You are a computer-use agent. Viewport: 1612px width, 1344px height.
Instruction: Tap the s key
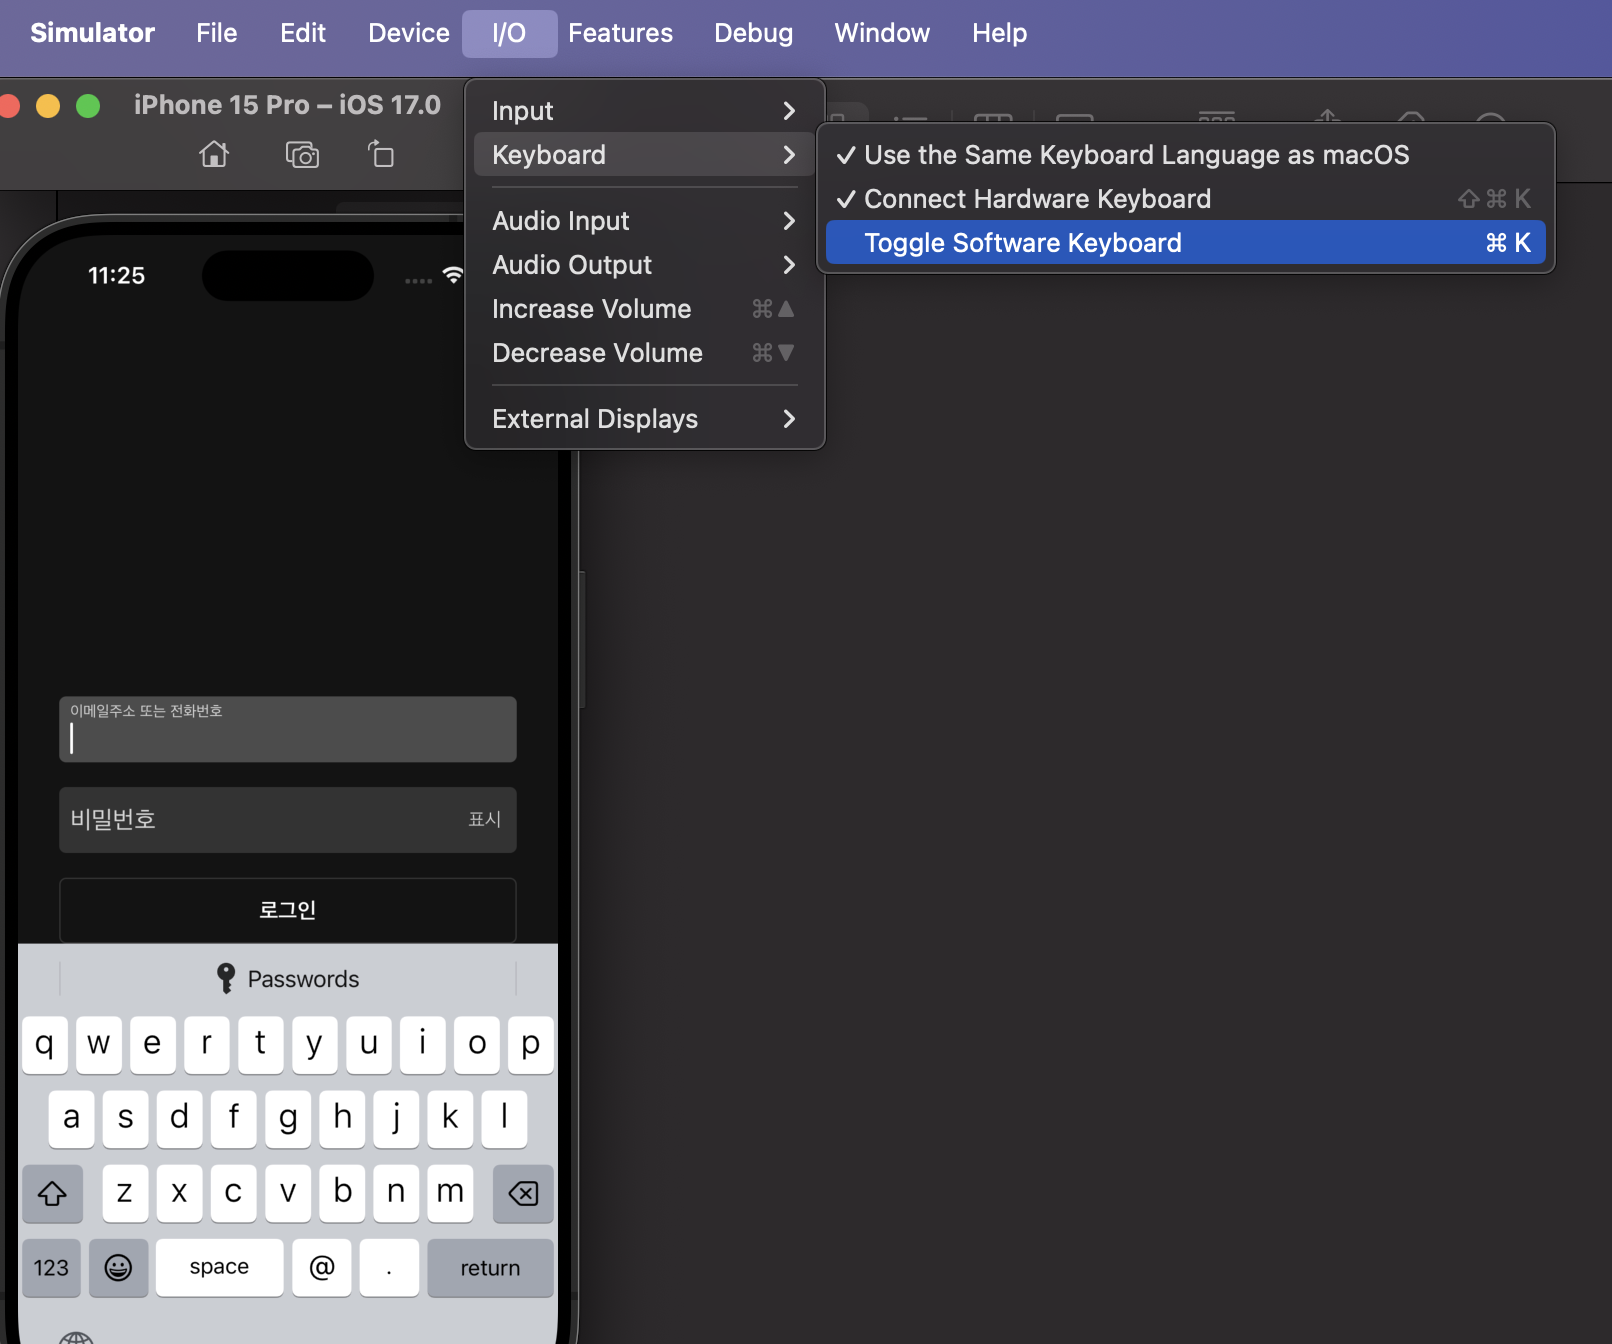(126, 1118)
